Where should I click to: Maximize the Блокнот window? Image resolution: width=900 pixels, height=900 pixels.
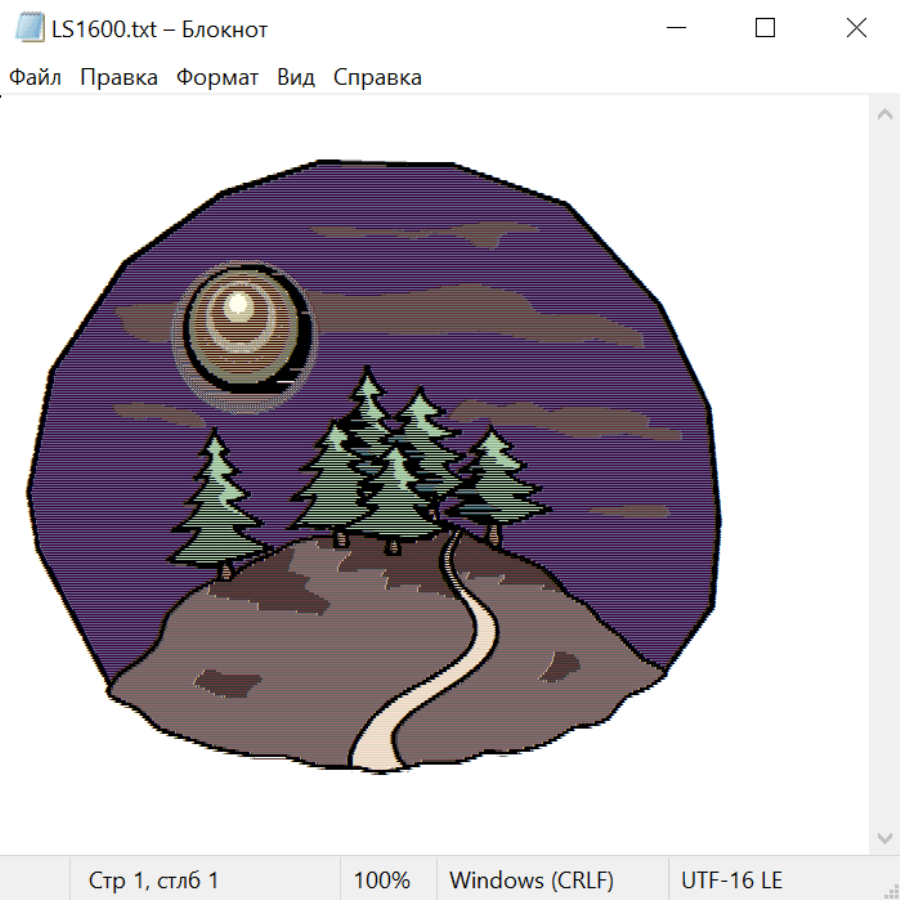click(x=765, y=29)
